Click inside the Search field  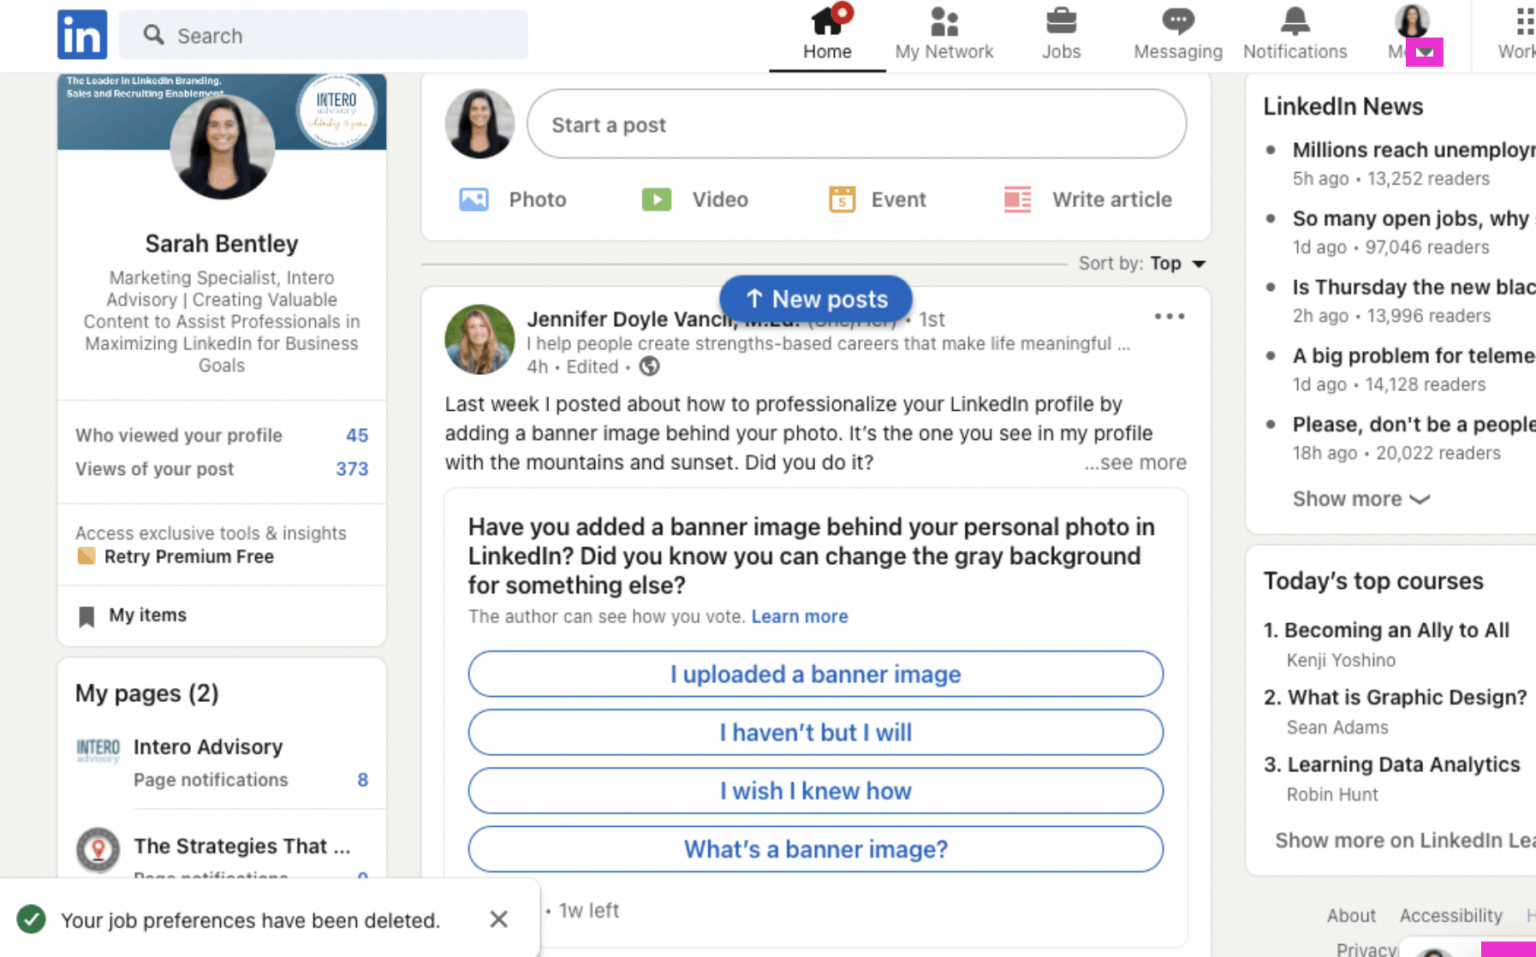pos(320,35)
